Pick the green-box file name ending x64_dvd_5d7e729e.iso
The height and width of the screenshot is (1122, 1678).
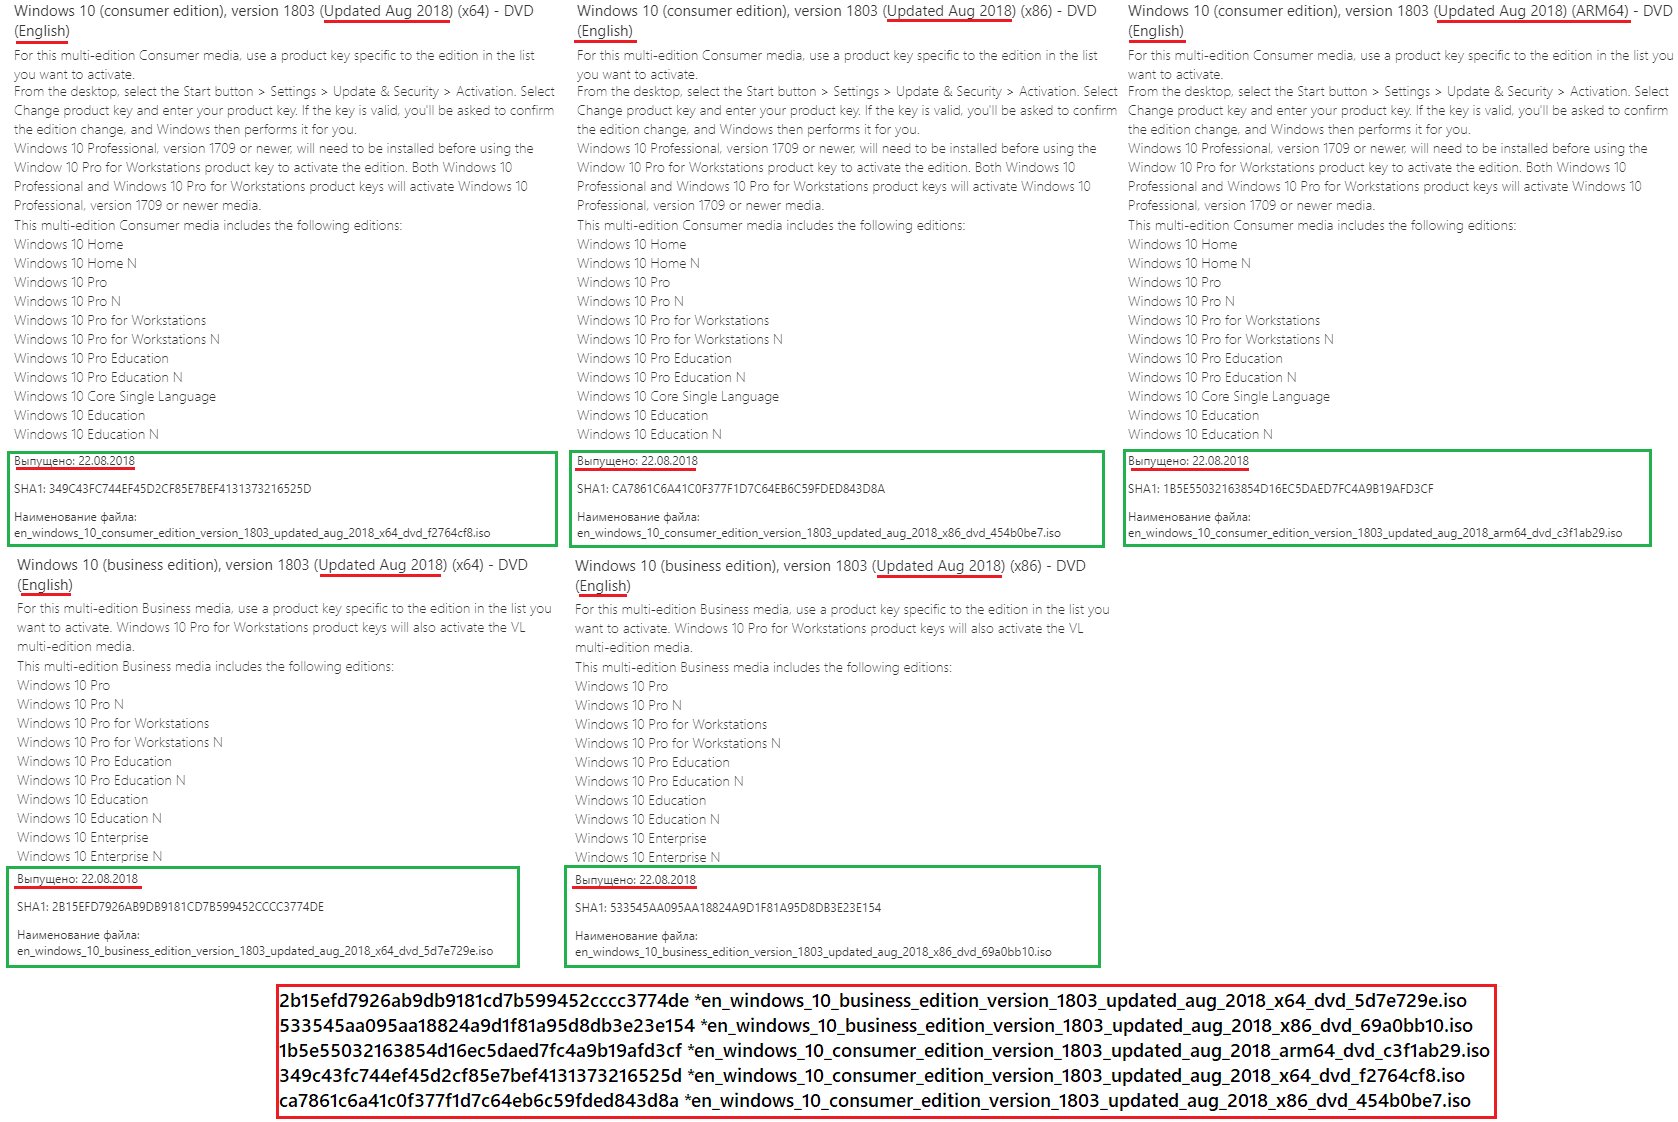pyautogui.click(x=255, y=951)
